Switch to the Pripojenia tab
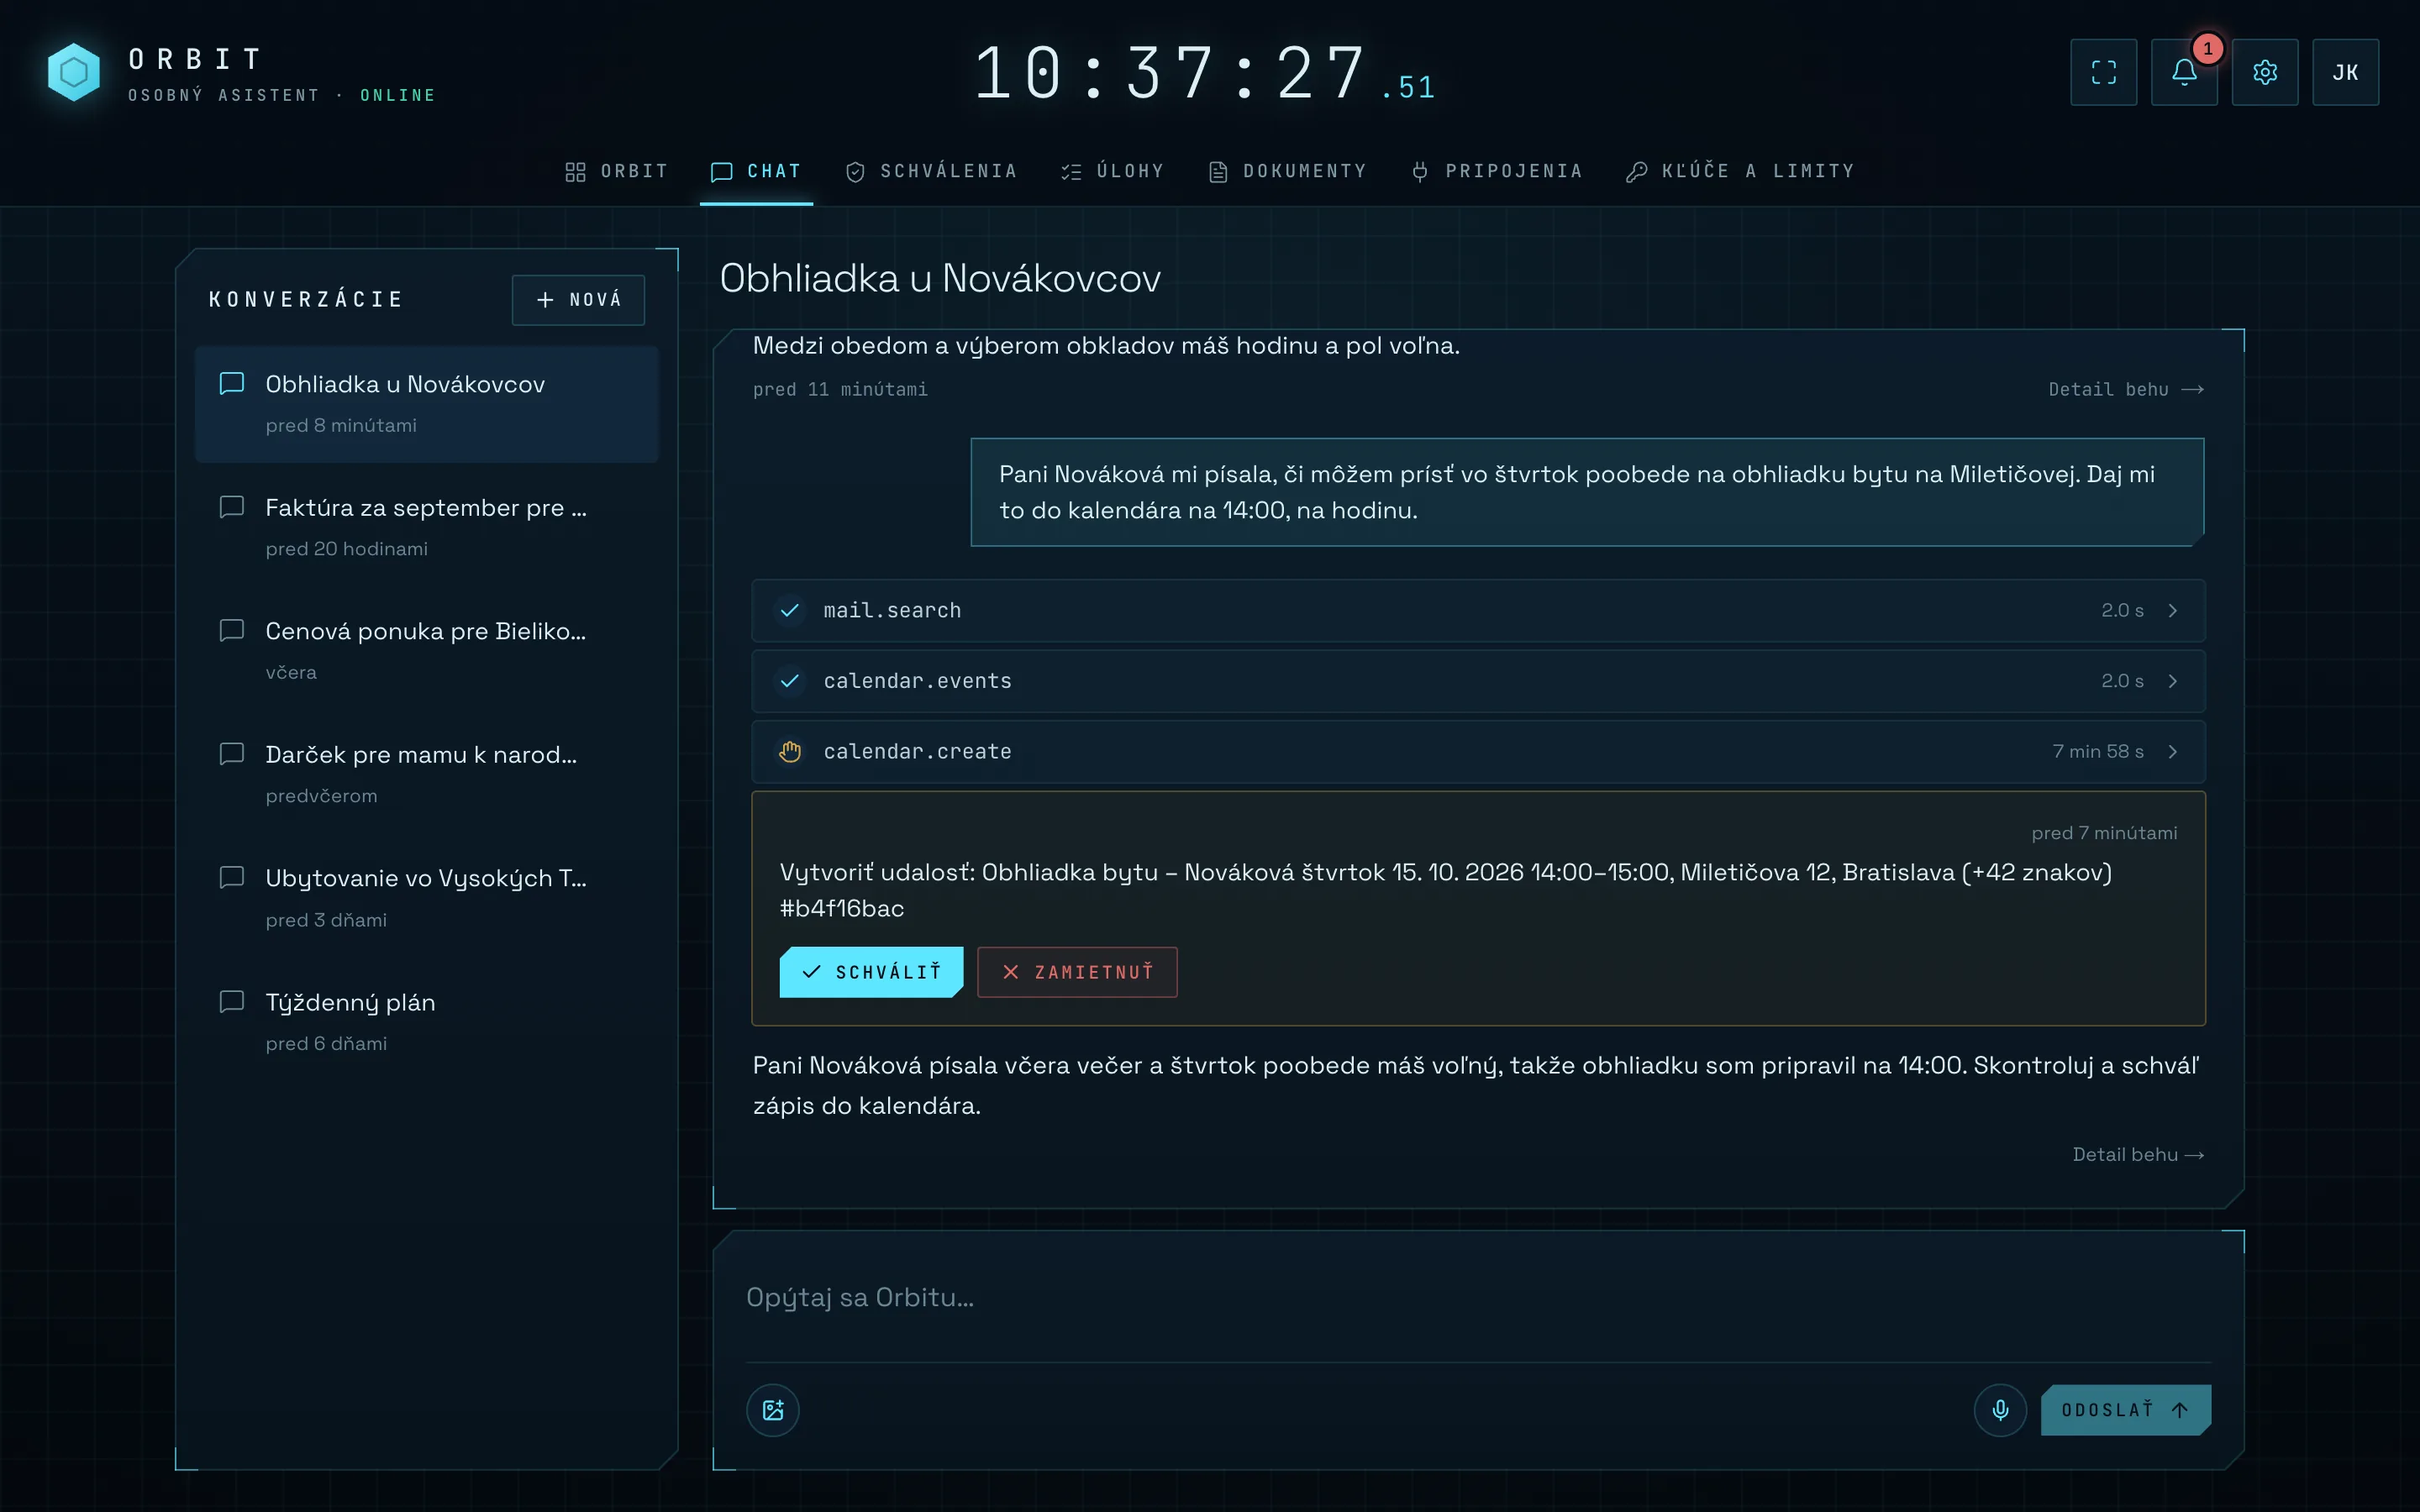This screenshot has height=1512, width=2420. (1496, 171)
